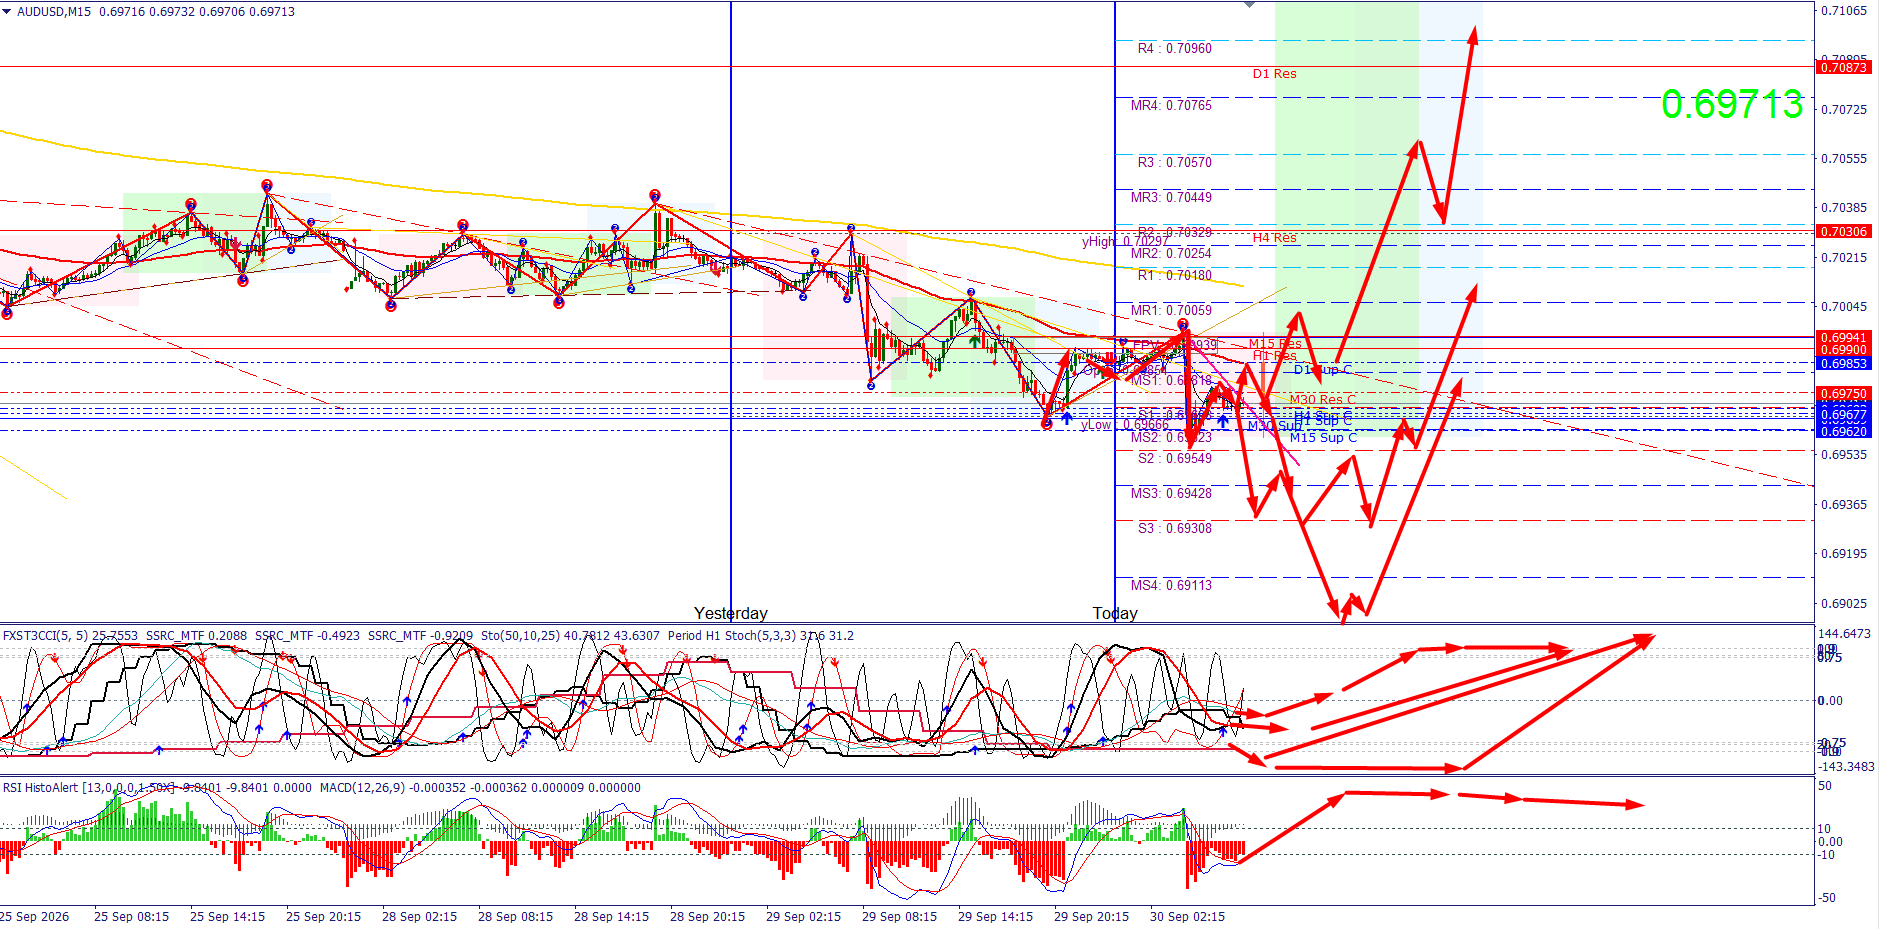The height and width of the screenshot is (929, 1879).
Task: Click the S2 : 0.69549 pivot label
Action: point(1175,458)
